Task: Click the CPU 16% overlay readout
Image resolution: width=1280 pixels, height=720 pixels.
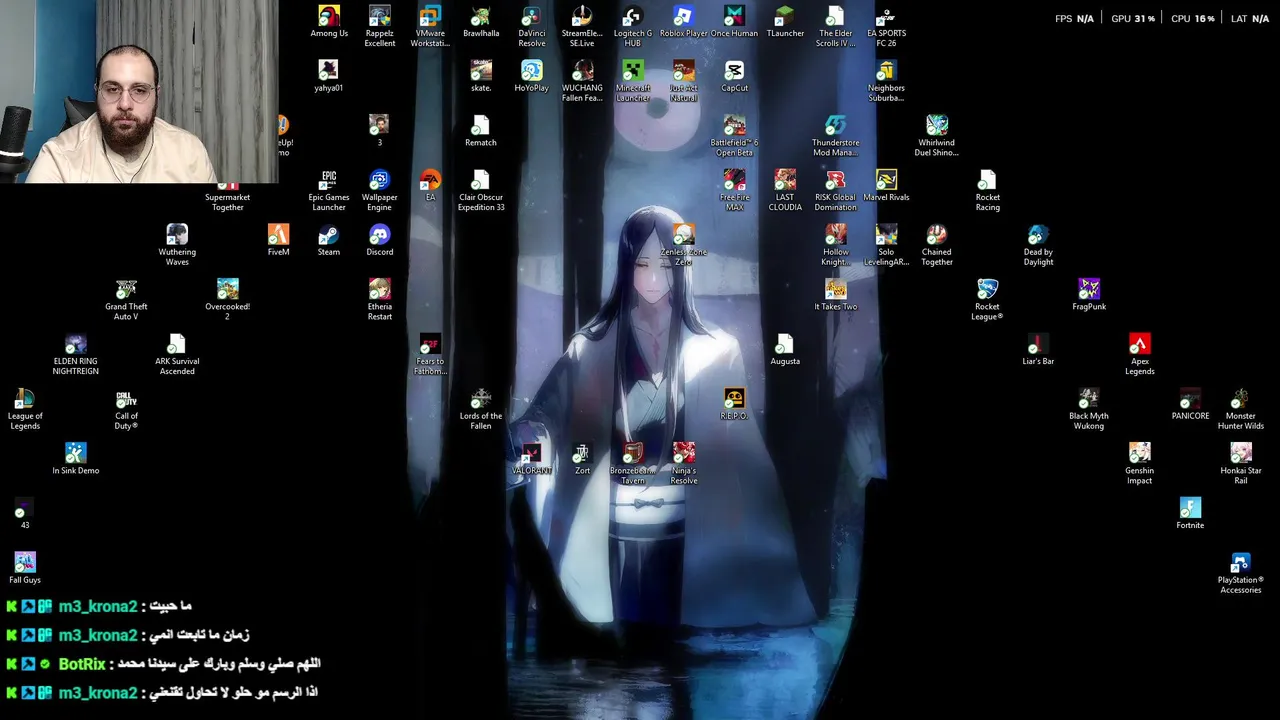Action: (1192, 19)
